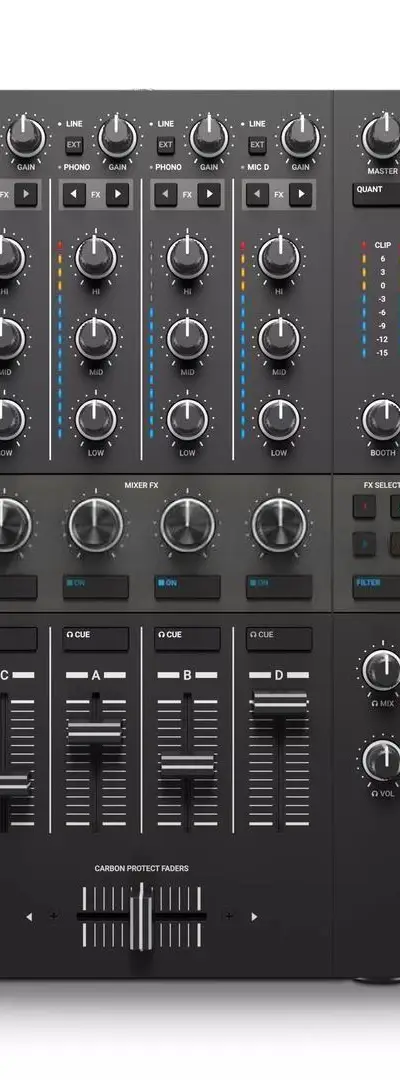The height and width of the screenshot is (1080, 400).
Task: Click the channel A GAIN knob
Action: (117, 138)
